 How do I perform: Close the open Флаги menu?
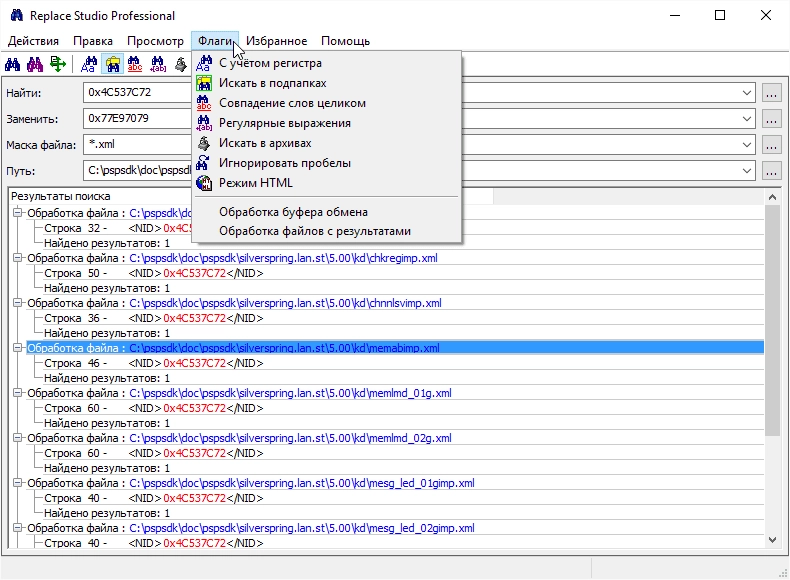[215, 41]
